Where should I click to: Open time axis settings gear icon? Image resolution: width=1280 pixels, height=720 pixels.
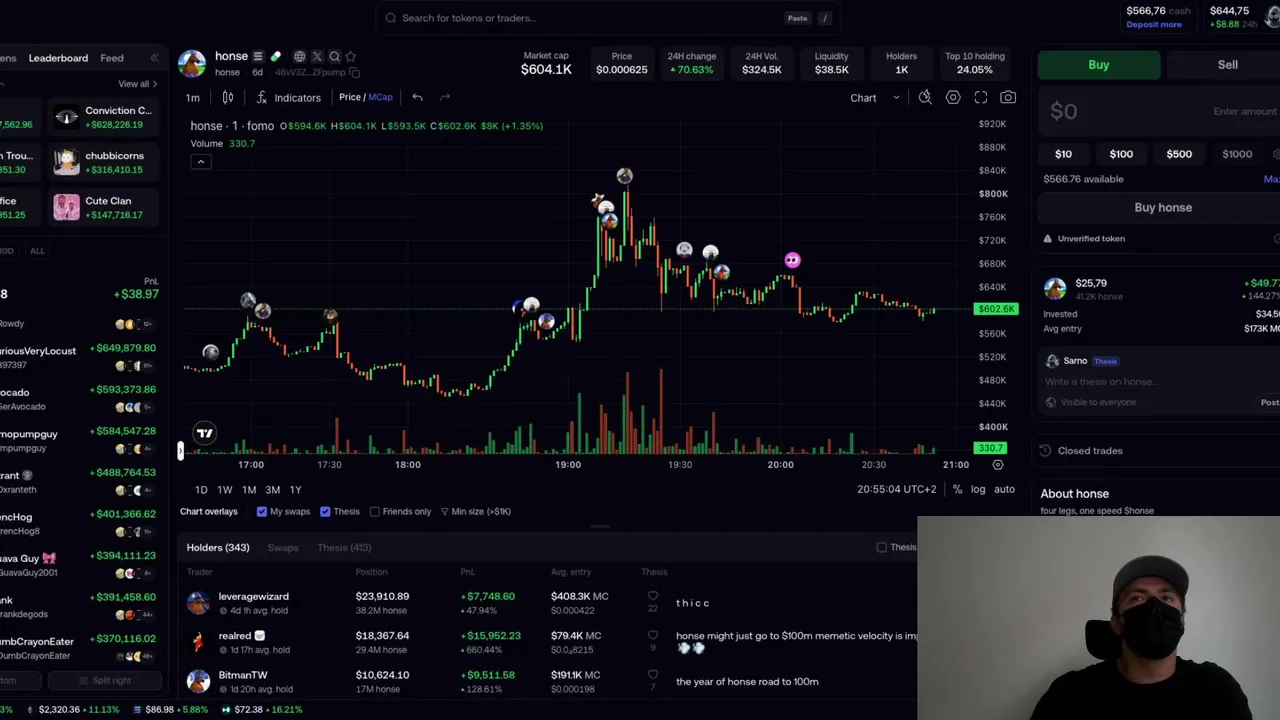pyautogui.click(x=998, y=465)
